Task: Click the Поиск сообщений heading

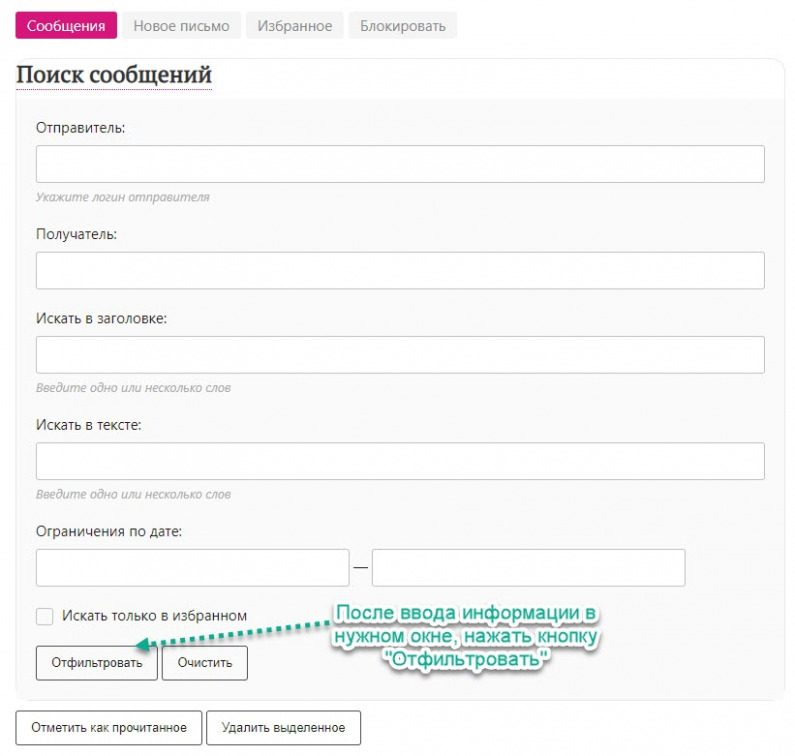Action: [x=114, y=76]
